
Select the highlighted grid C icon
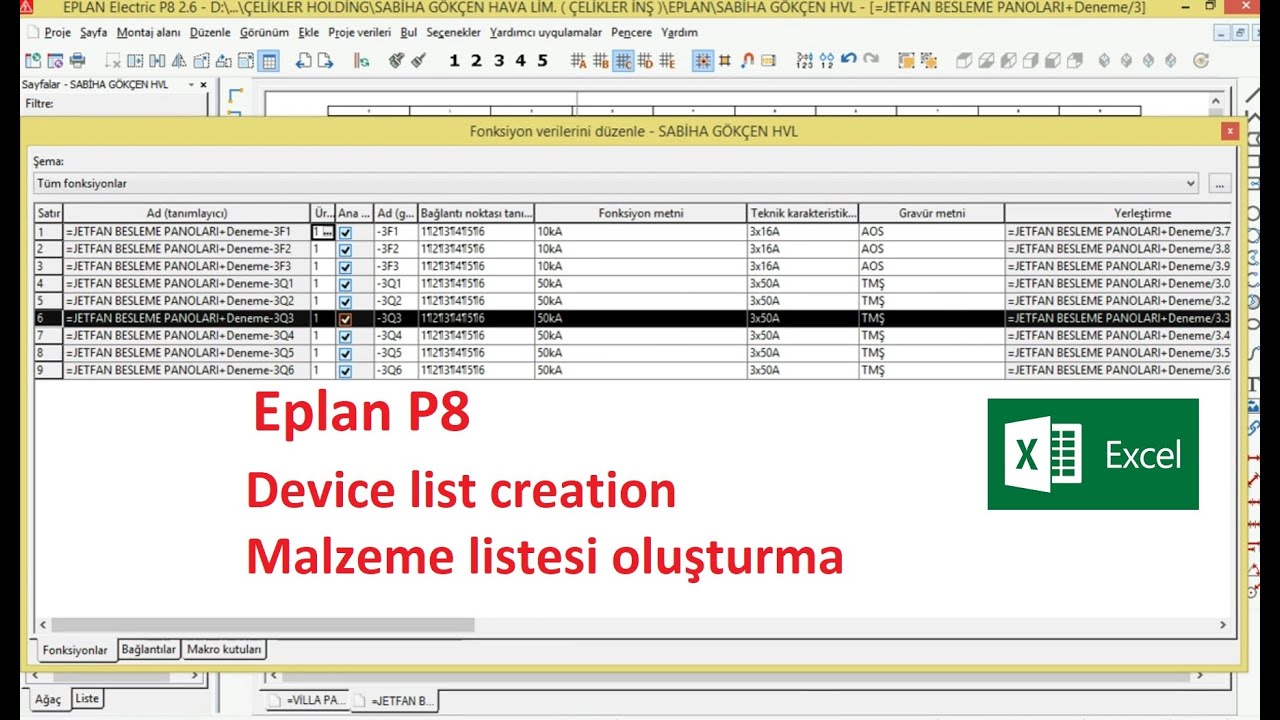tap(623, 61)
